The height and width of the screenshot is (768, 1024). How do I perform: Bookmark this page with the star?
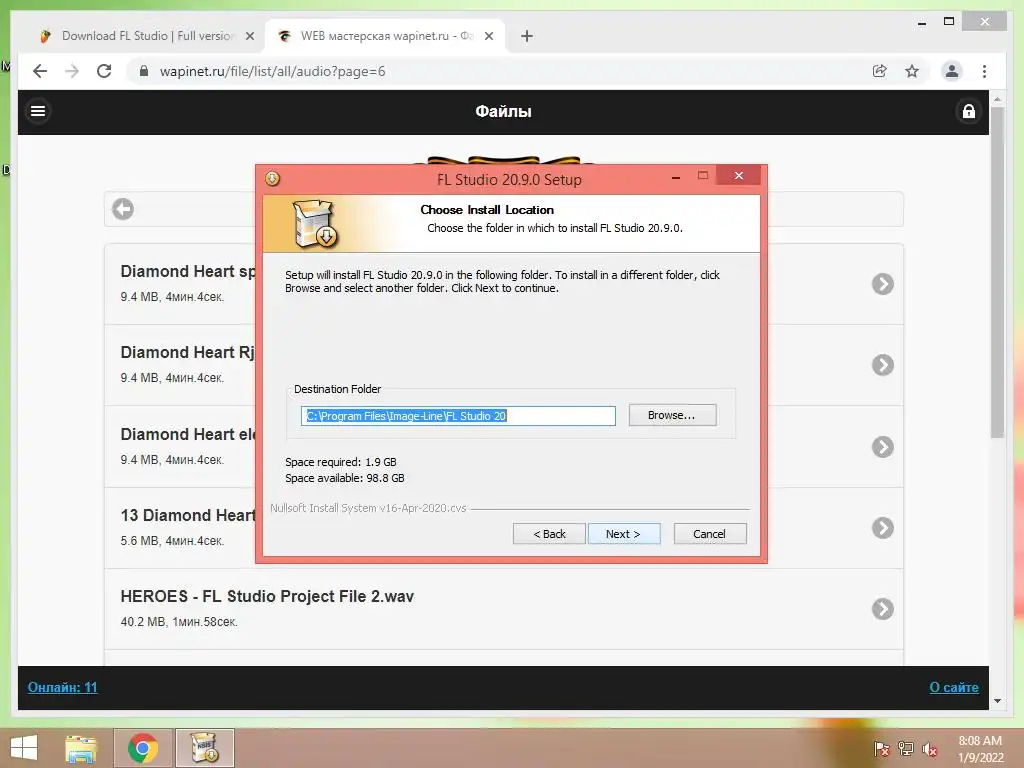(912, 71)
